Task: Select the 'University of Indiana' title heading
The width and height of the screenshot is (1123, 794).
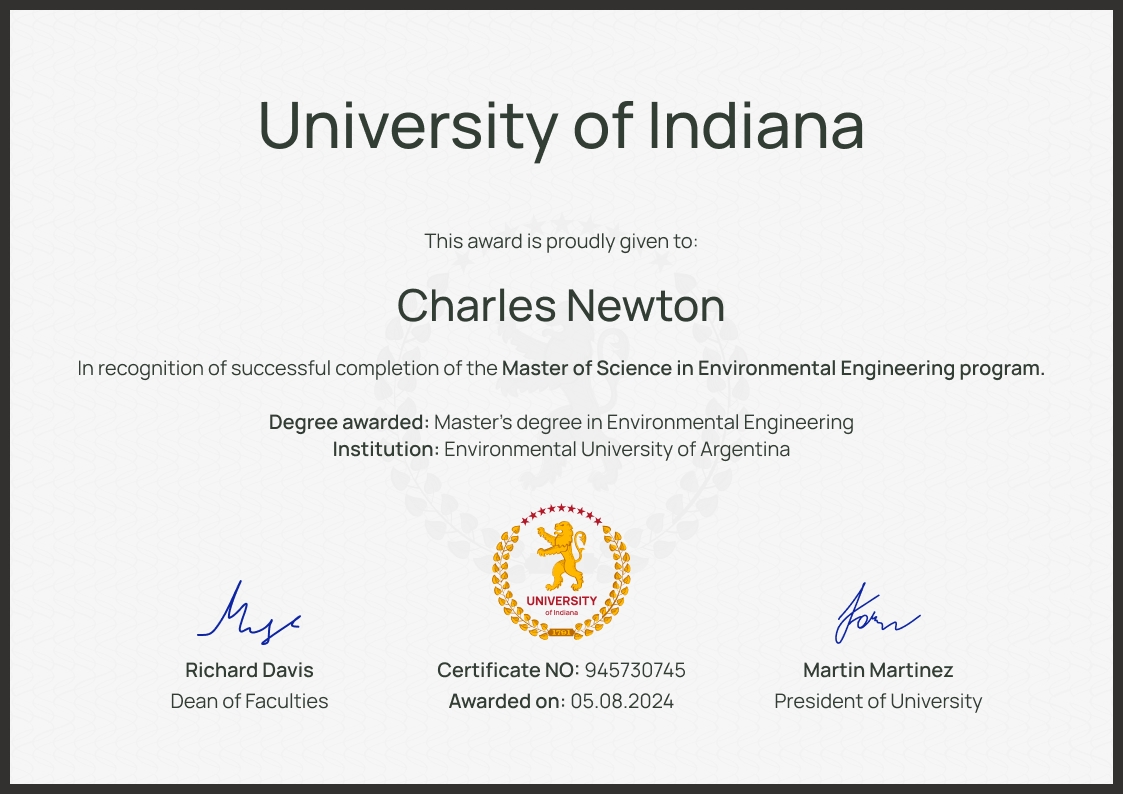Action: click(x=561, y=125)
